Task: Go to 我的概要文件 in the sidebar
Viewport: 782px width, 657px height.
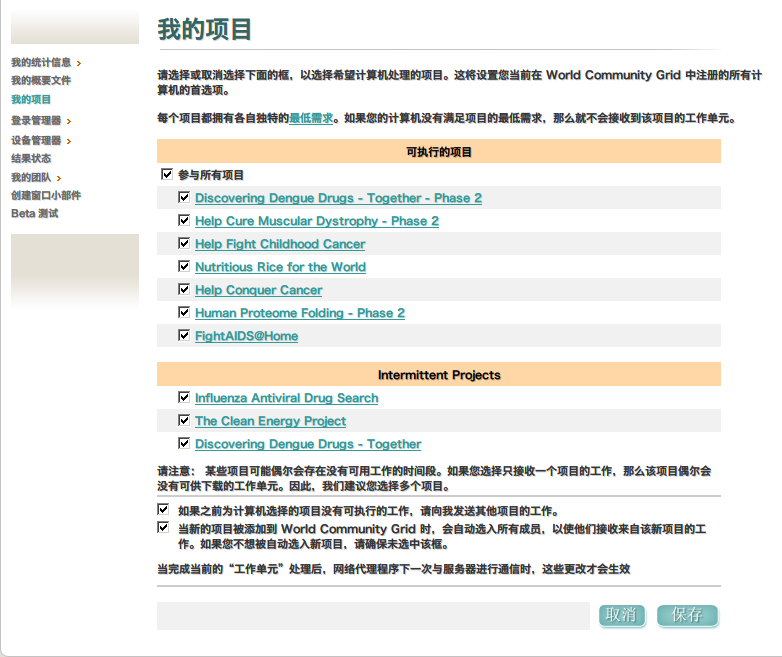Action: pos(41,80)
